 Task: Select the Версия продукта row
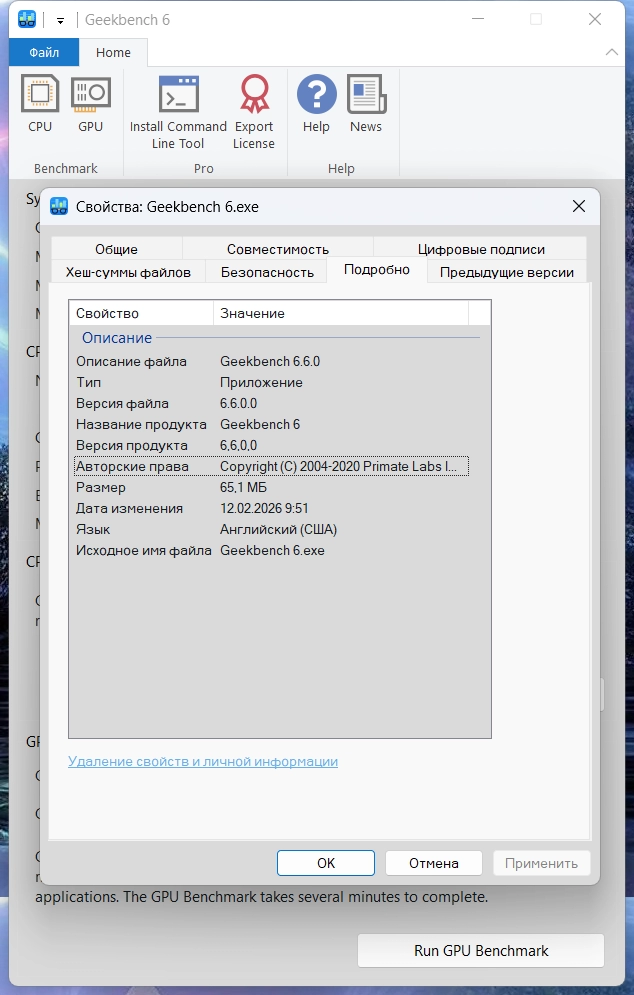[x=272, y=445]
